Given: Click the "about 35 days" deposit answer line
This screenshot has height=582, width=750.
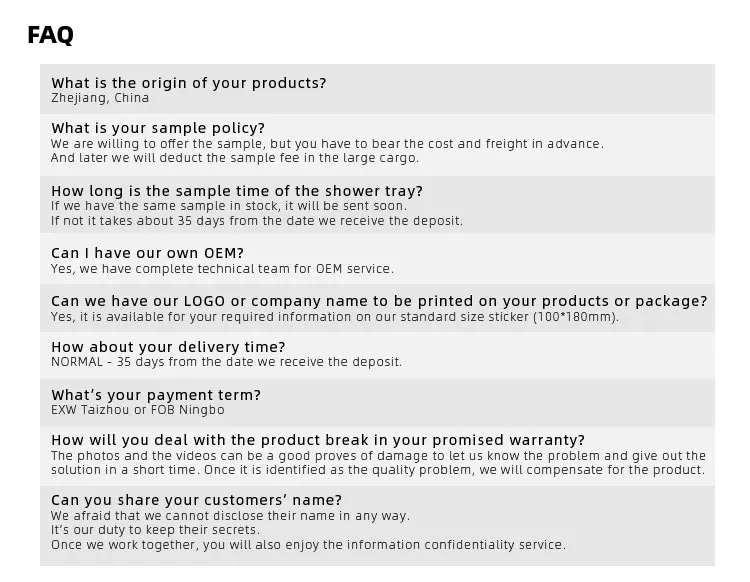Looking at the screenshot, I should tap(257, 221).
